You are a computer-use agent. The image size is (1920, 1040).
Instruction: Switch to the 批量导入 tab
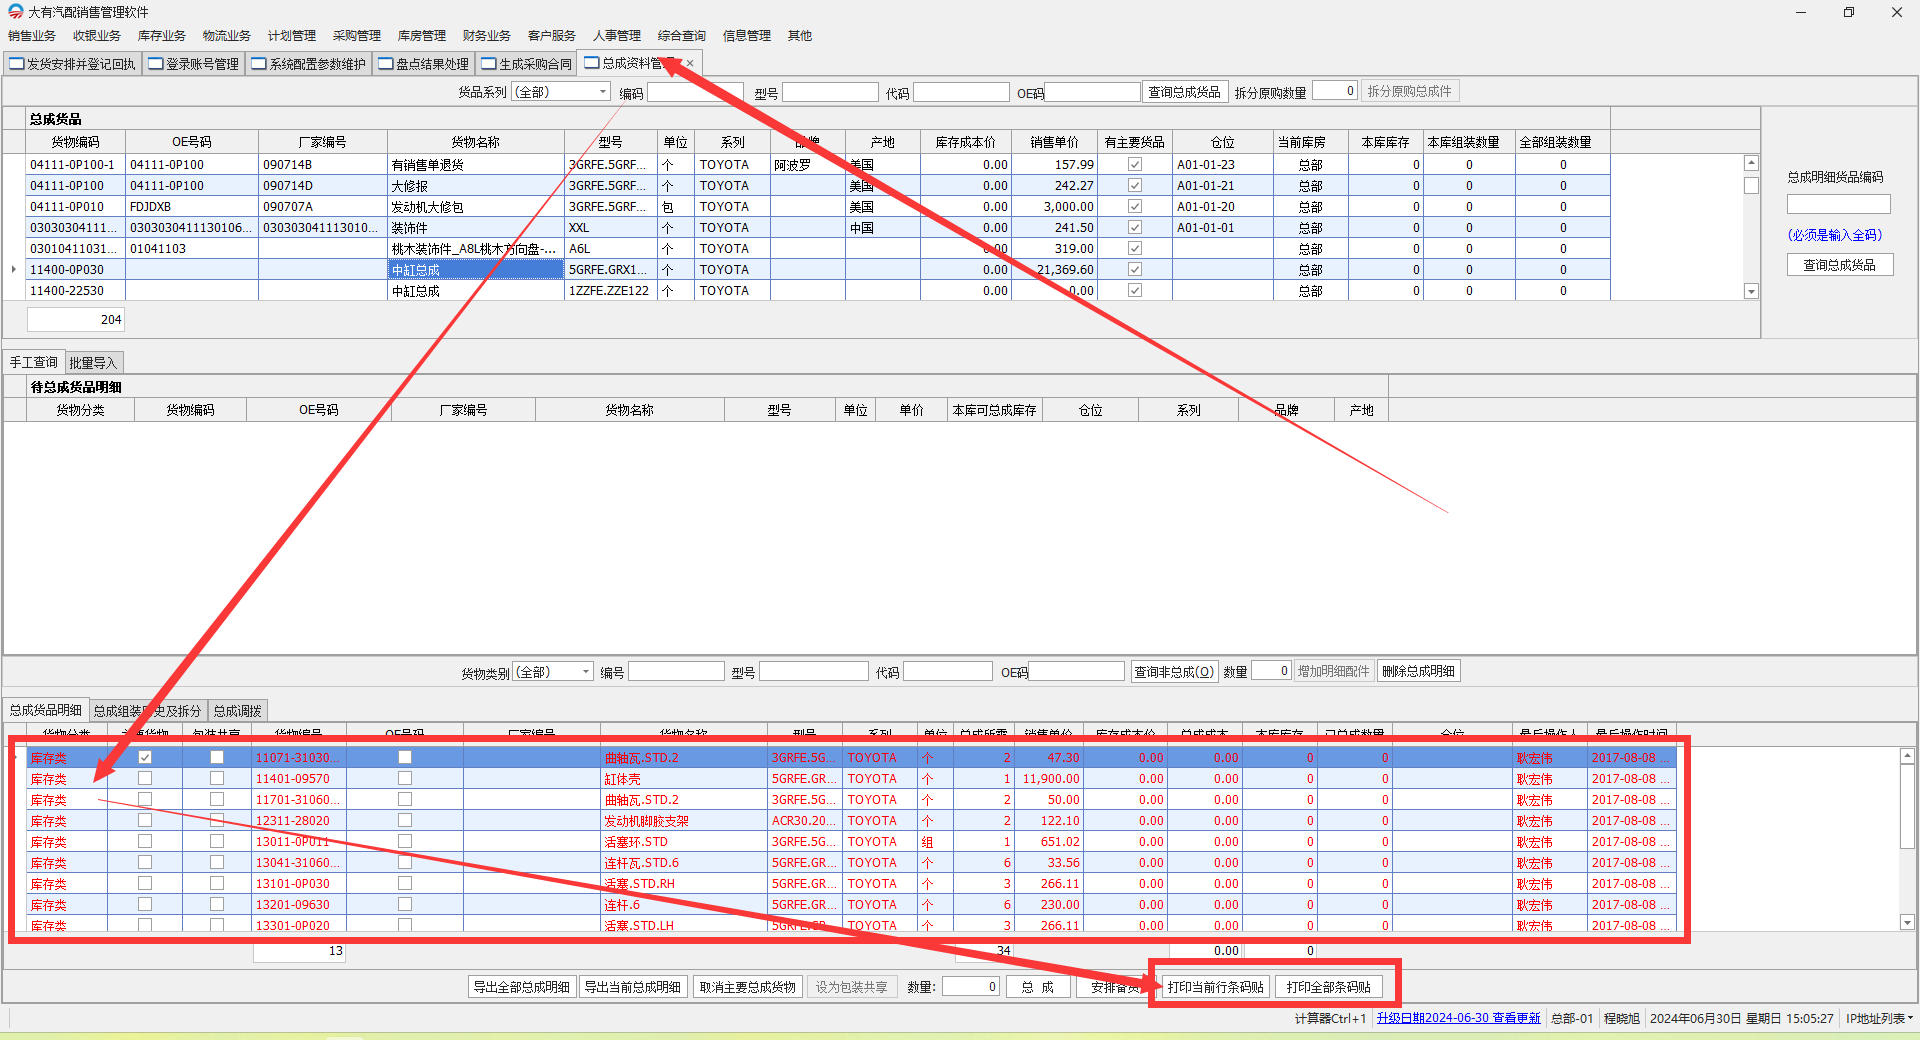(93, 363)
